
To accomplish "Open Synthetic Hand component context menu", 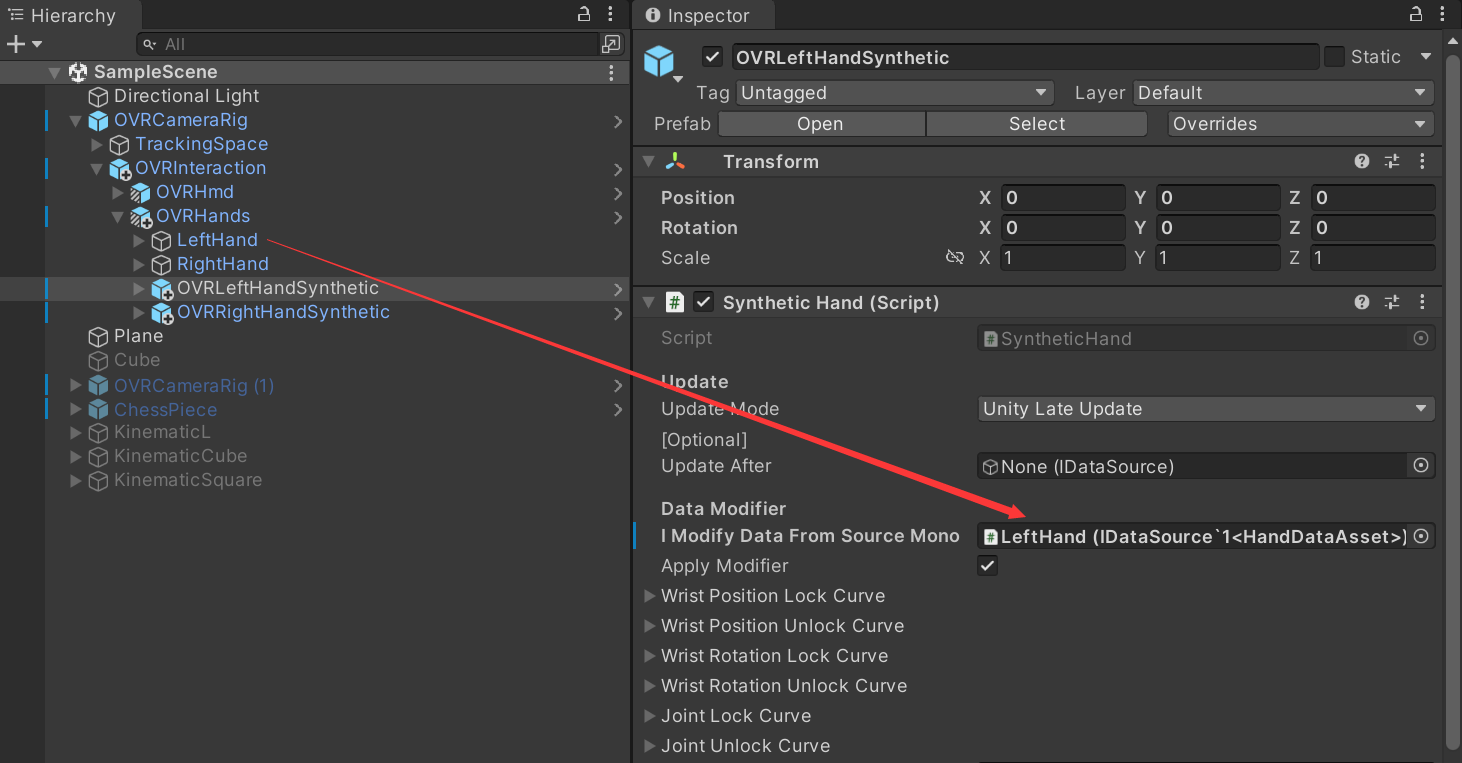I will pos(1422,302).
